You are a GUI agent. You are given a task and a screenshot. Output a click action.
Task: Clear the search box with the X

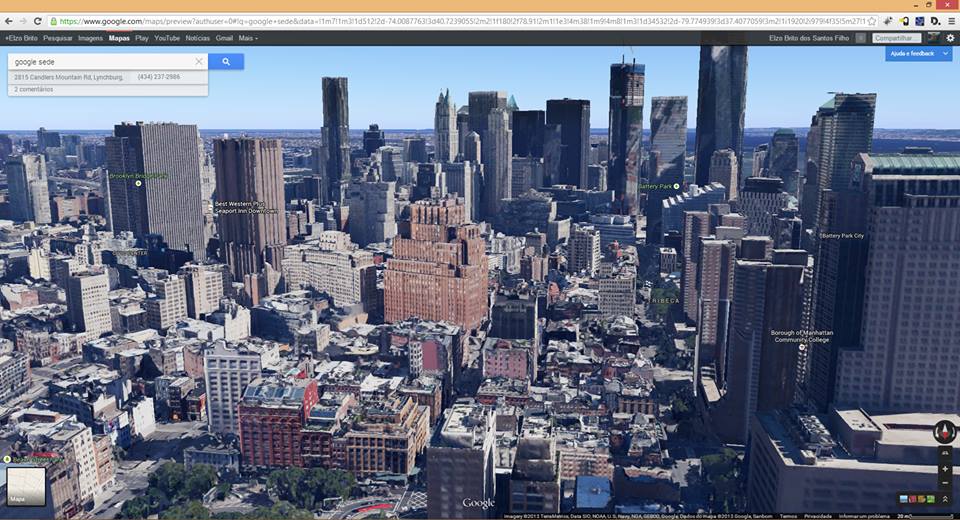tap(198, 62)
